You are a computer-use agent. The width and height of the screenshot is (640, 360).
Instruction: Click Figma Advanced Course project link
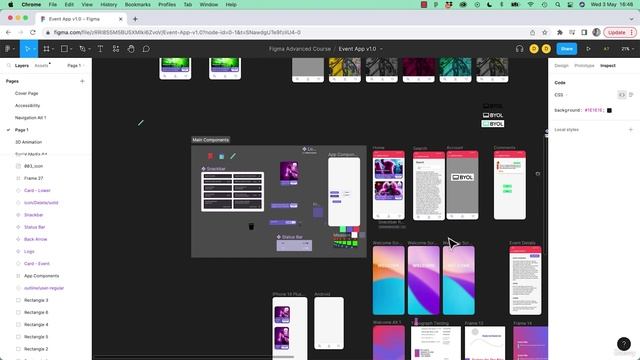[300, 49]
